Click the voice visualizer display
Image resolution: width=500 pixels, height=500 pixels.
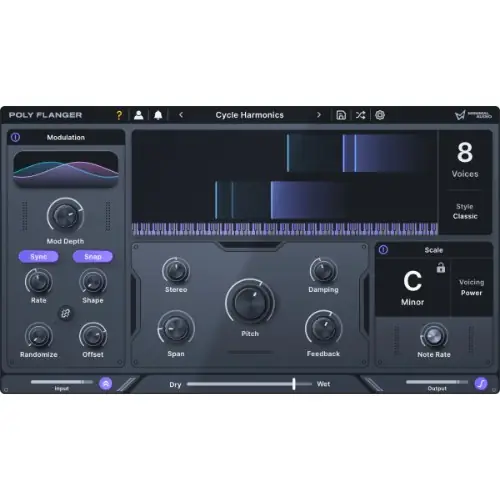pyautogui.click(x=285, y=177)
